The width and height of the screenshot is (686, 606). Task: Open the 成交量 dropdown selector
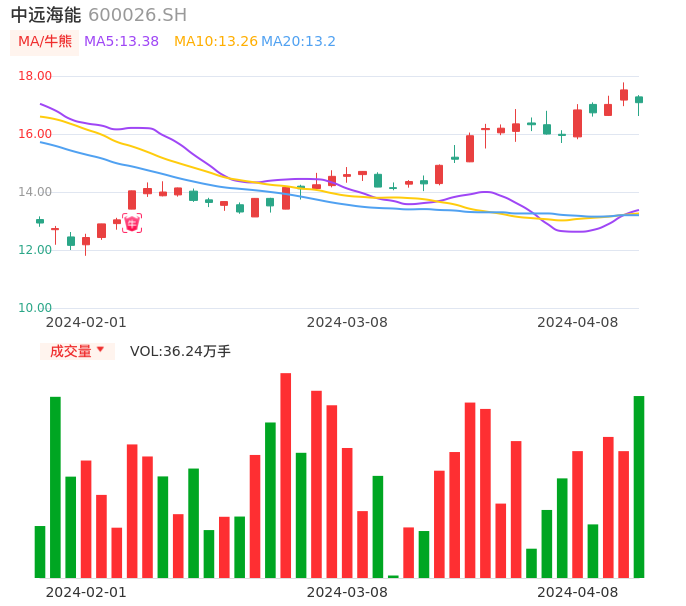coord(77,351)
